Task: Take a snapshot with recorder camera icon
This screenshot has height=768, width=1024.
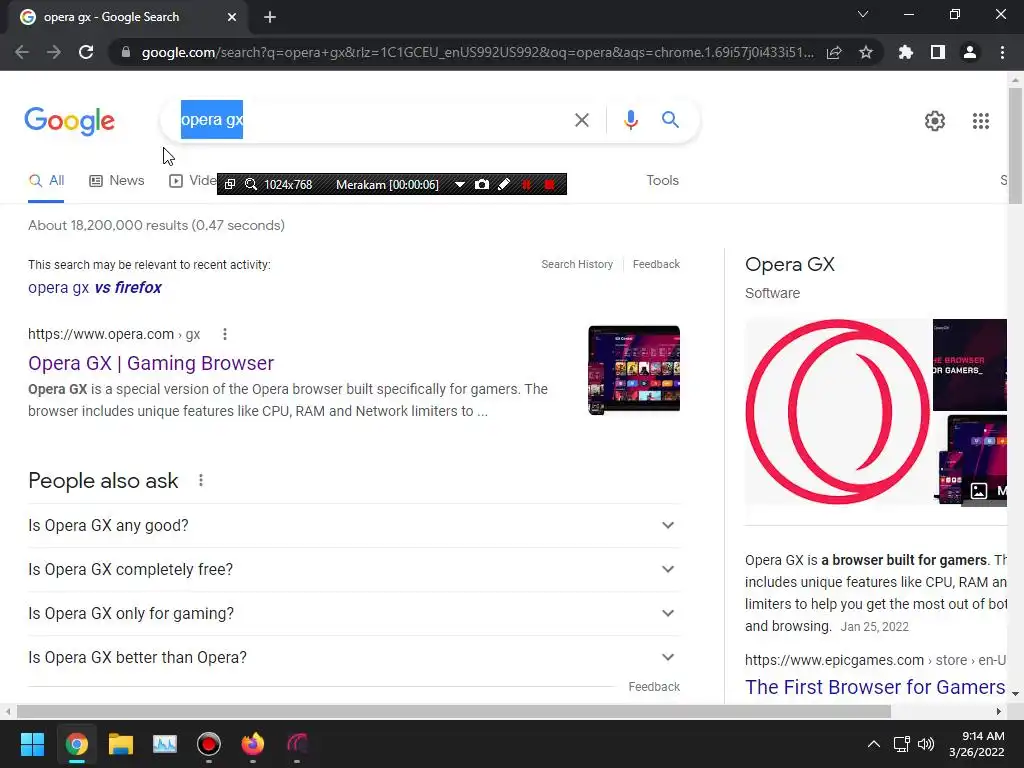Action: coord(482,184)
